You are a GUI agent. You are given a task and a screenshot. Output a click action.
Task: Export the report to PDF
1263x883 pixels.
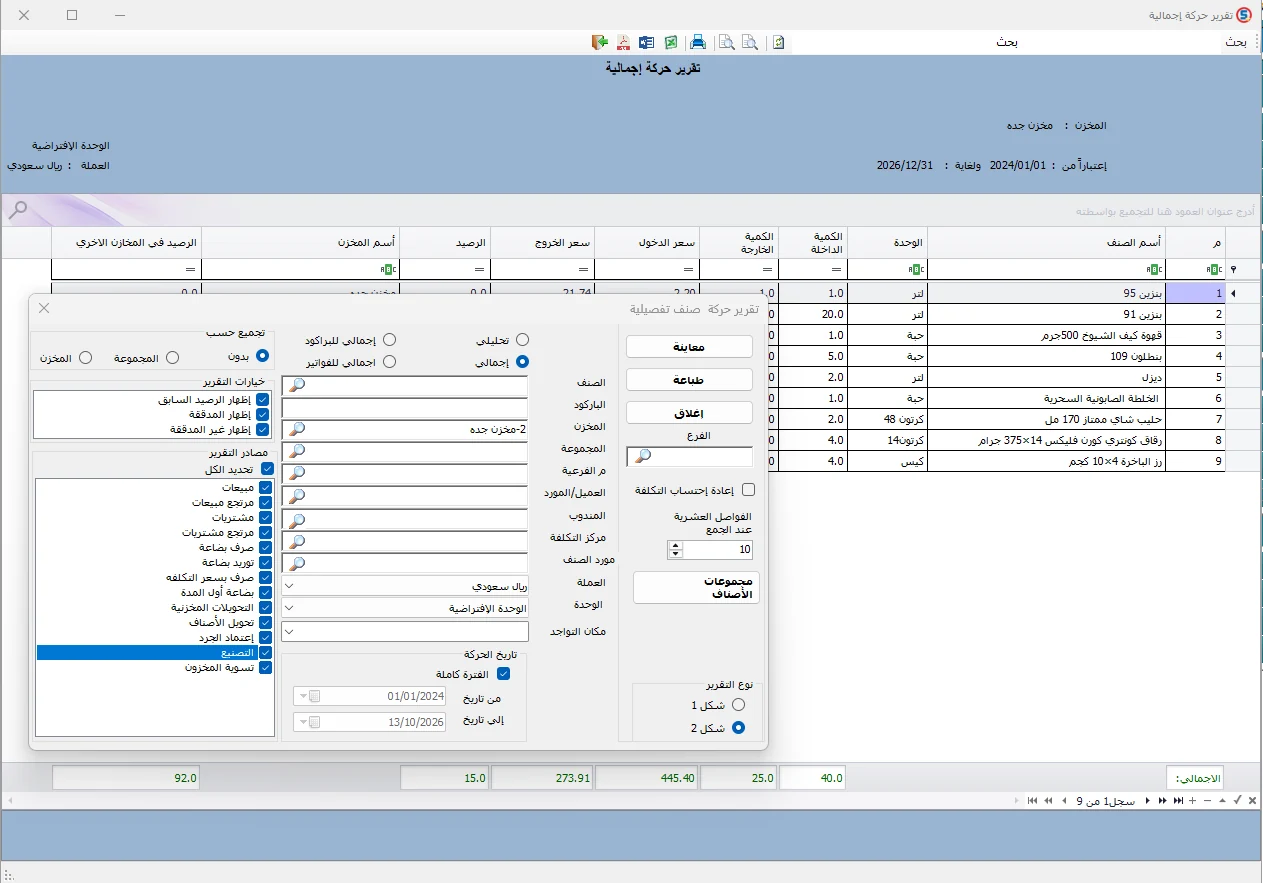coord(623,42)
